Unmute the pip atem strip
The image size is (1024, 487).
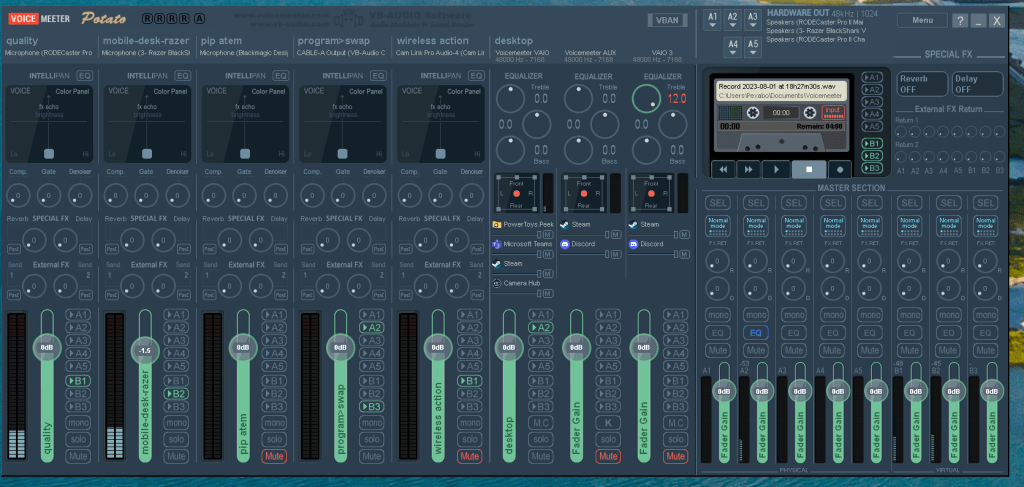274,456
